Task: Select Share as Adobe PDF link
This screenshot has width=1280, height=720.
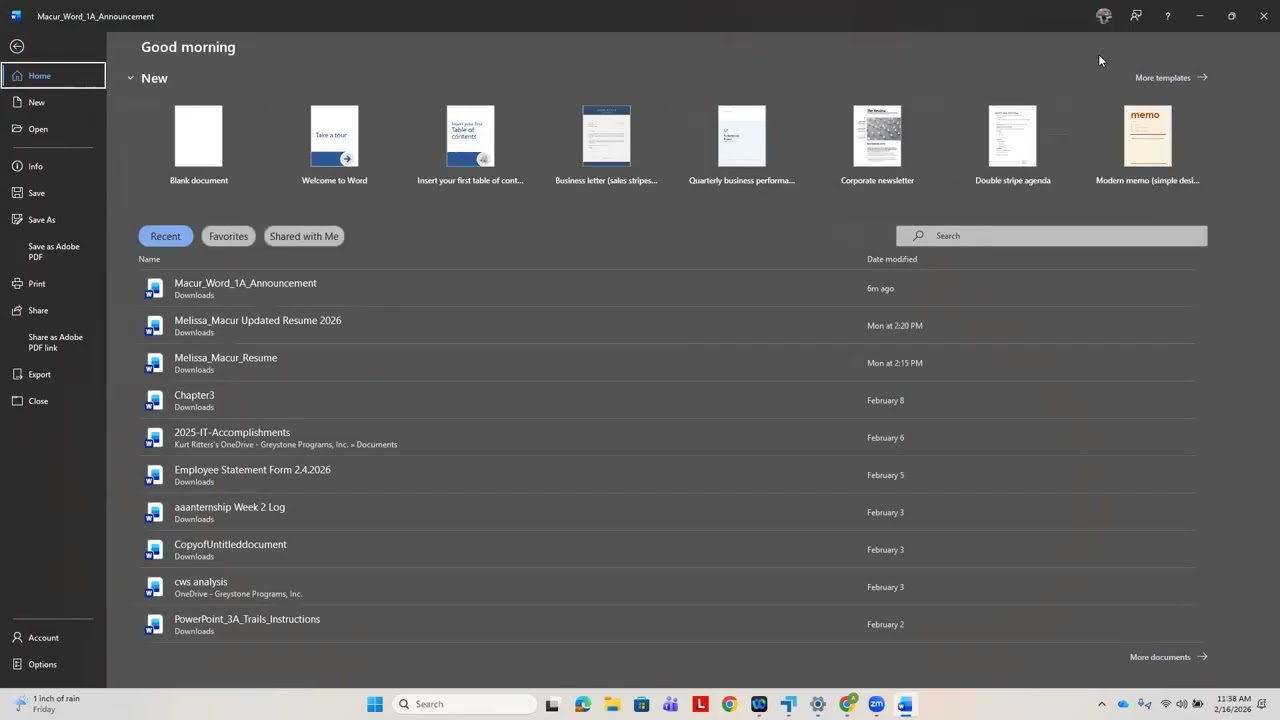Action: click(54, 342)
